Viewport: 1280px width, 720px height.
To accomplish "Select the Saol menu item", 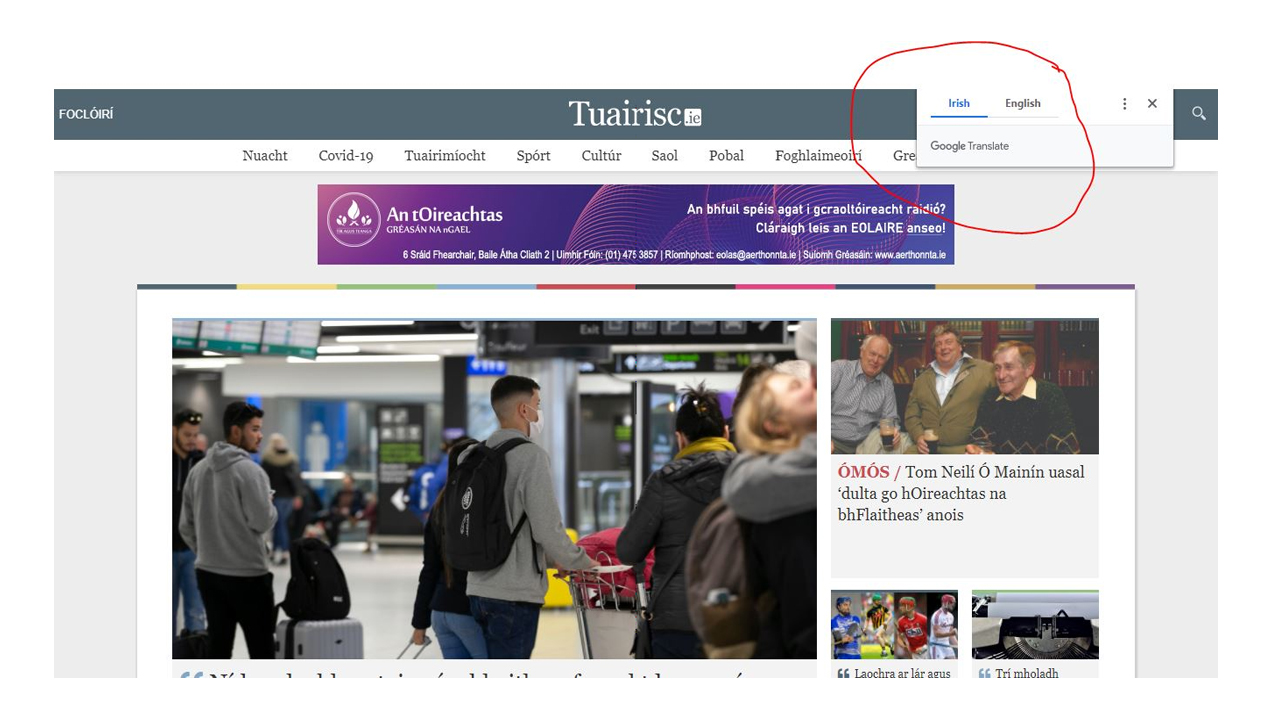I will point(665,156).
